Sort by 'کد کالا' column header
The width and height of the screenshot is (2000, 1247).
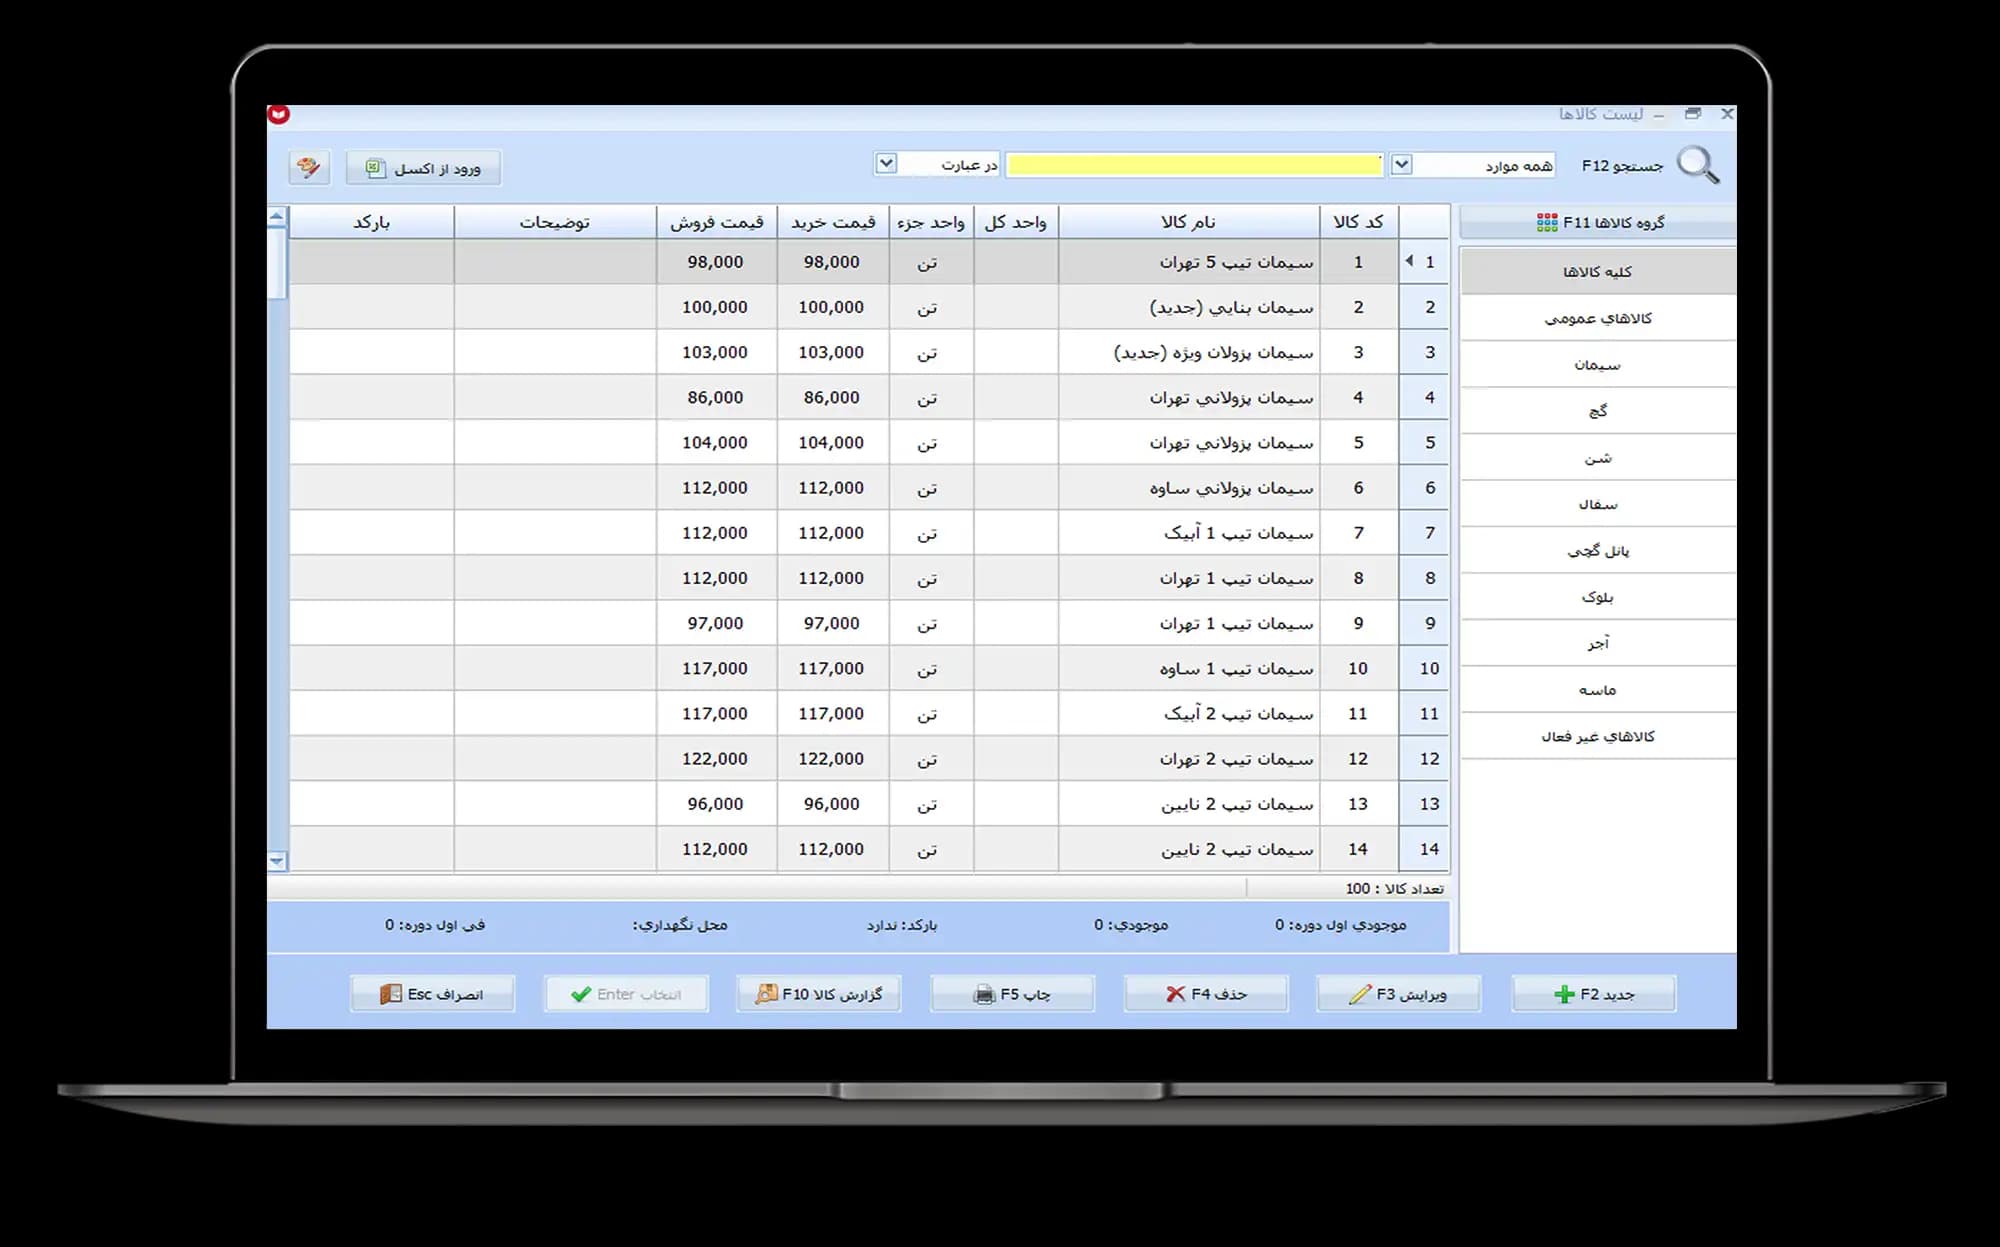pos(1359,222)
